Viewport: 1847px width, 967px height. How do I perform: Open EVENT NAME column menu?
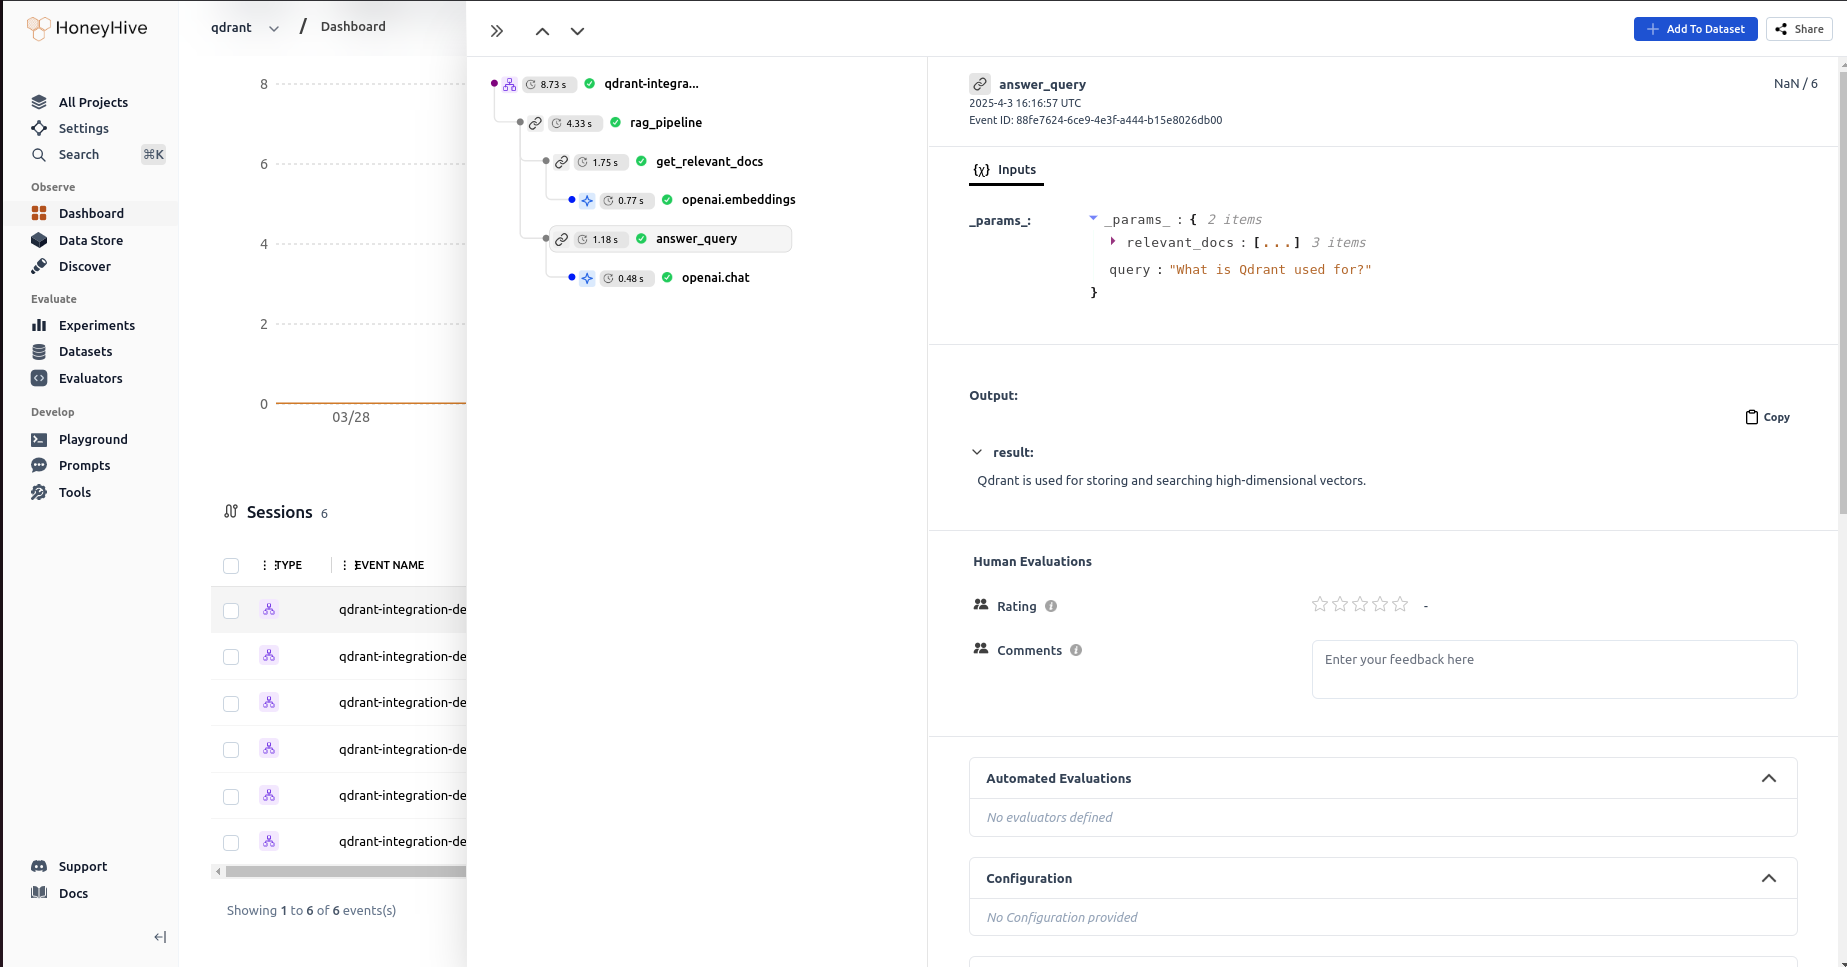click(344, 565)
